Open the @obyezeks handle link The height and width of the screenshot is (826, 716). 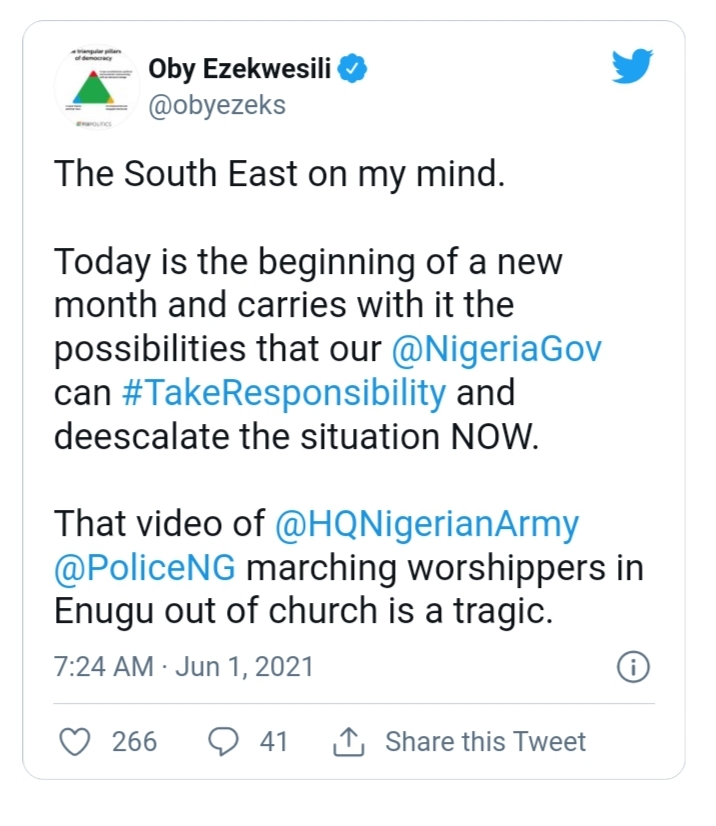tap(217, 105)
